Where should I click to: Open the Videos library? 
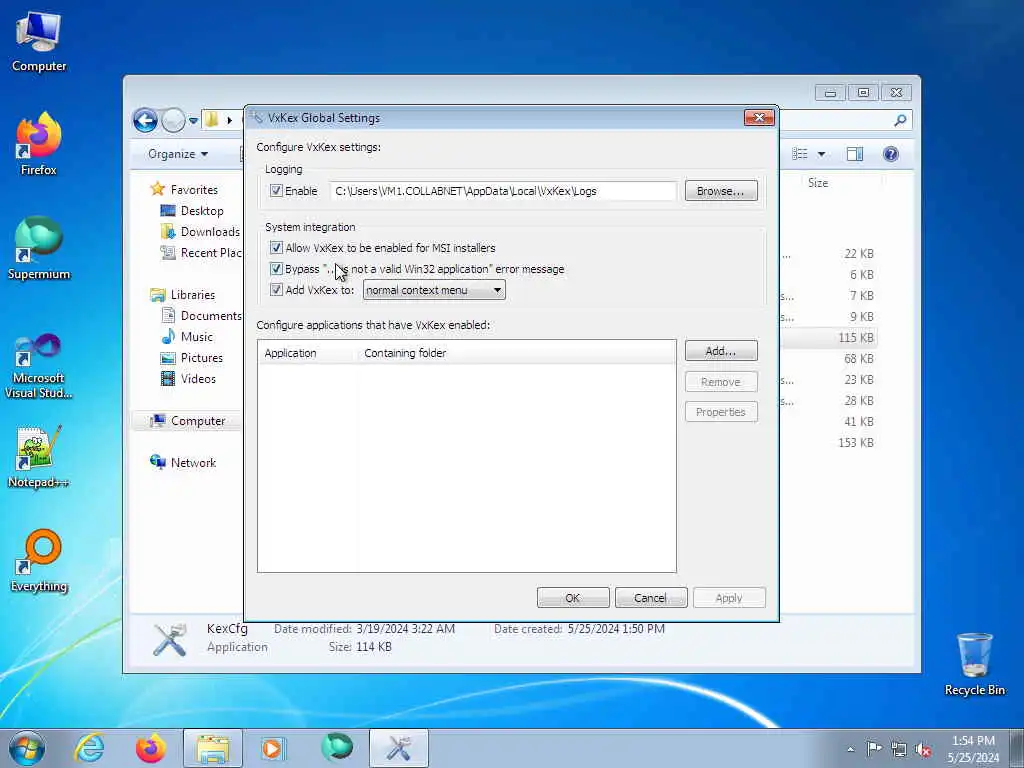coord(198,379)
